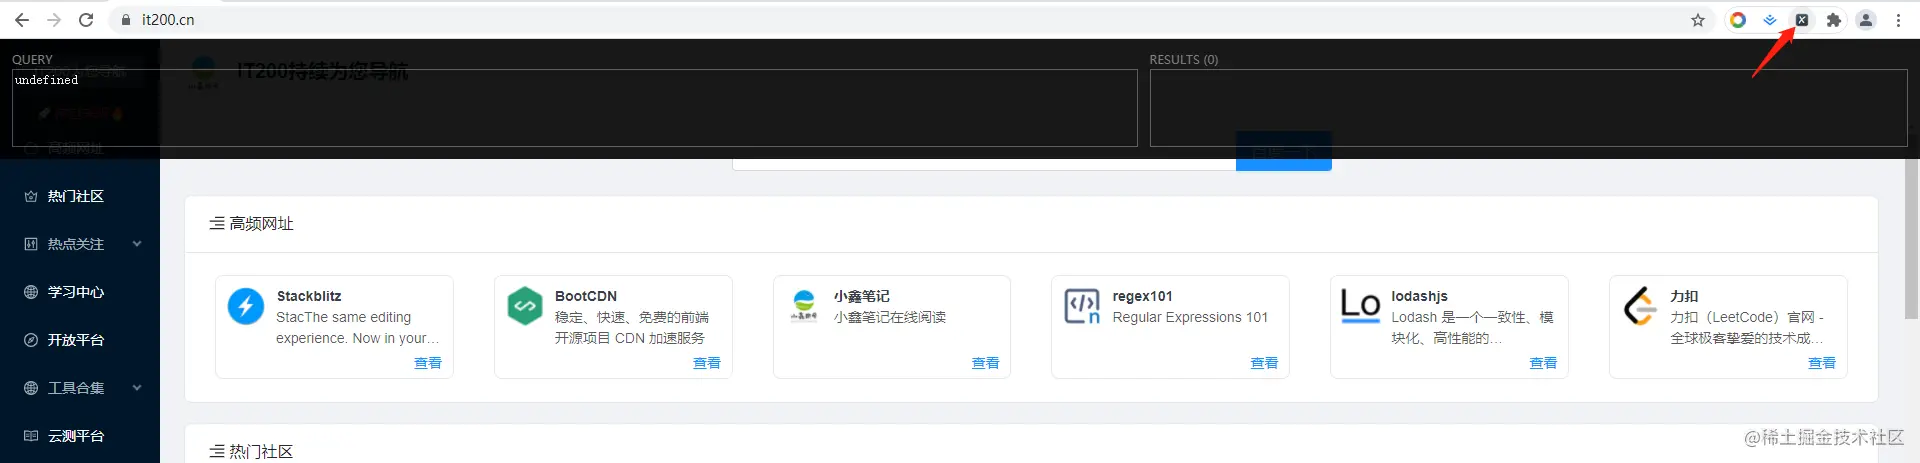1920x463 pixels.
Task: Click the BootCDN green hexagon logo
Action: [524, 306]
